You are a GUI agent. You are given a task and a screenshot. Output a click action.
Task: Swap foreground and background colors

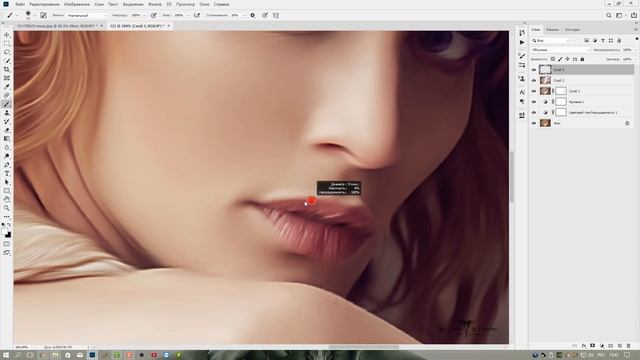pos(9,225)
